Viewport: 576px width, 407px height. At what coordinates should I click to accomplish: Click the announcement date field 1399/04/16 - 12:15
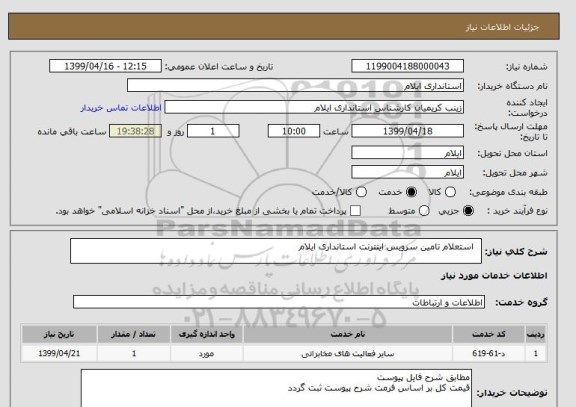(x=105, y=66)
